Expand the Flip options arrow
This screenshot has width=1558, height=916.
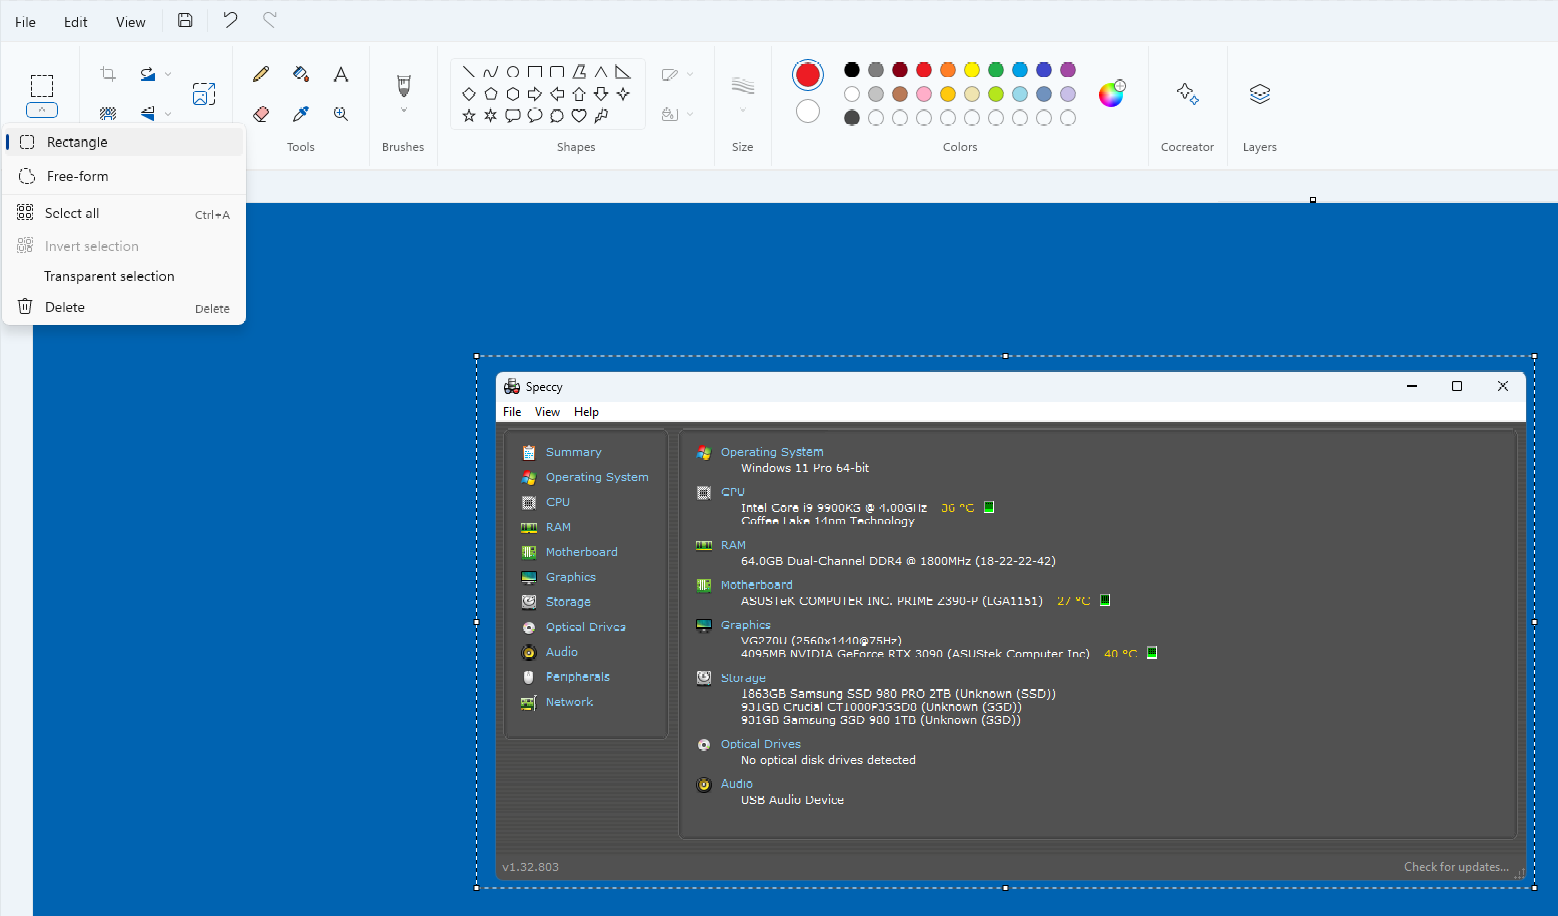[x=168, y=114]
